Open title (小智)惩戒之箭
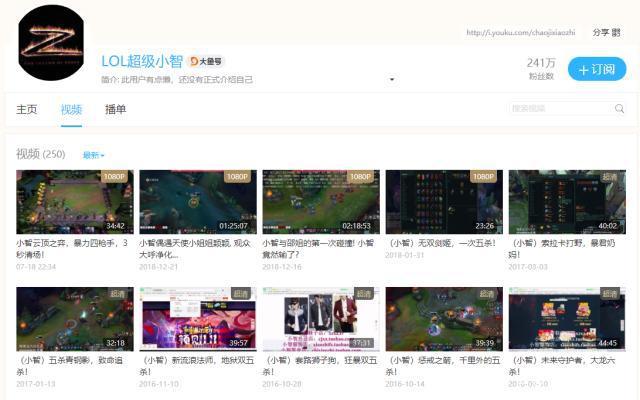640x400 pixels. click(443, 366)
